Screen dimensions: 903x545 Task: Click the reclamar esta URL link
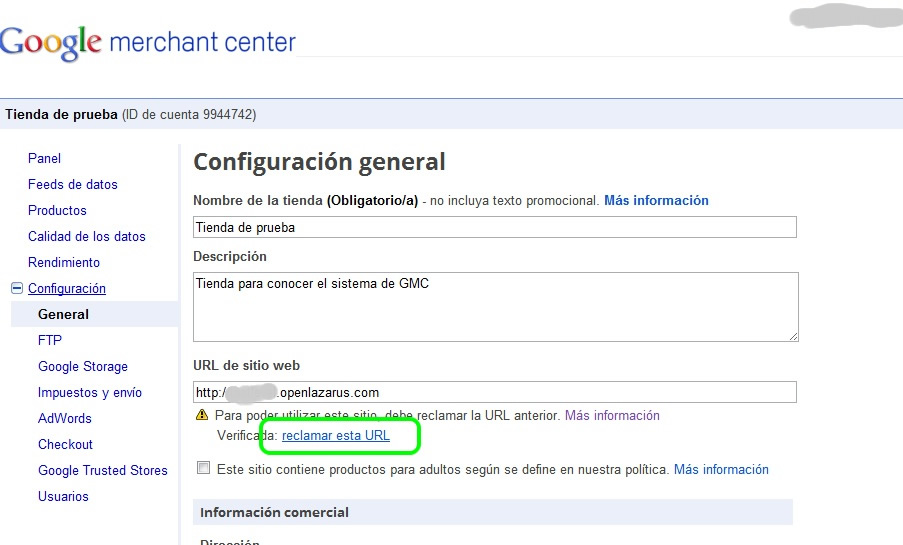(x=336, y=436)
